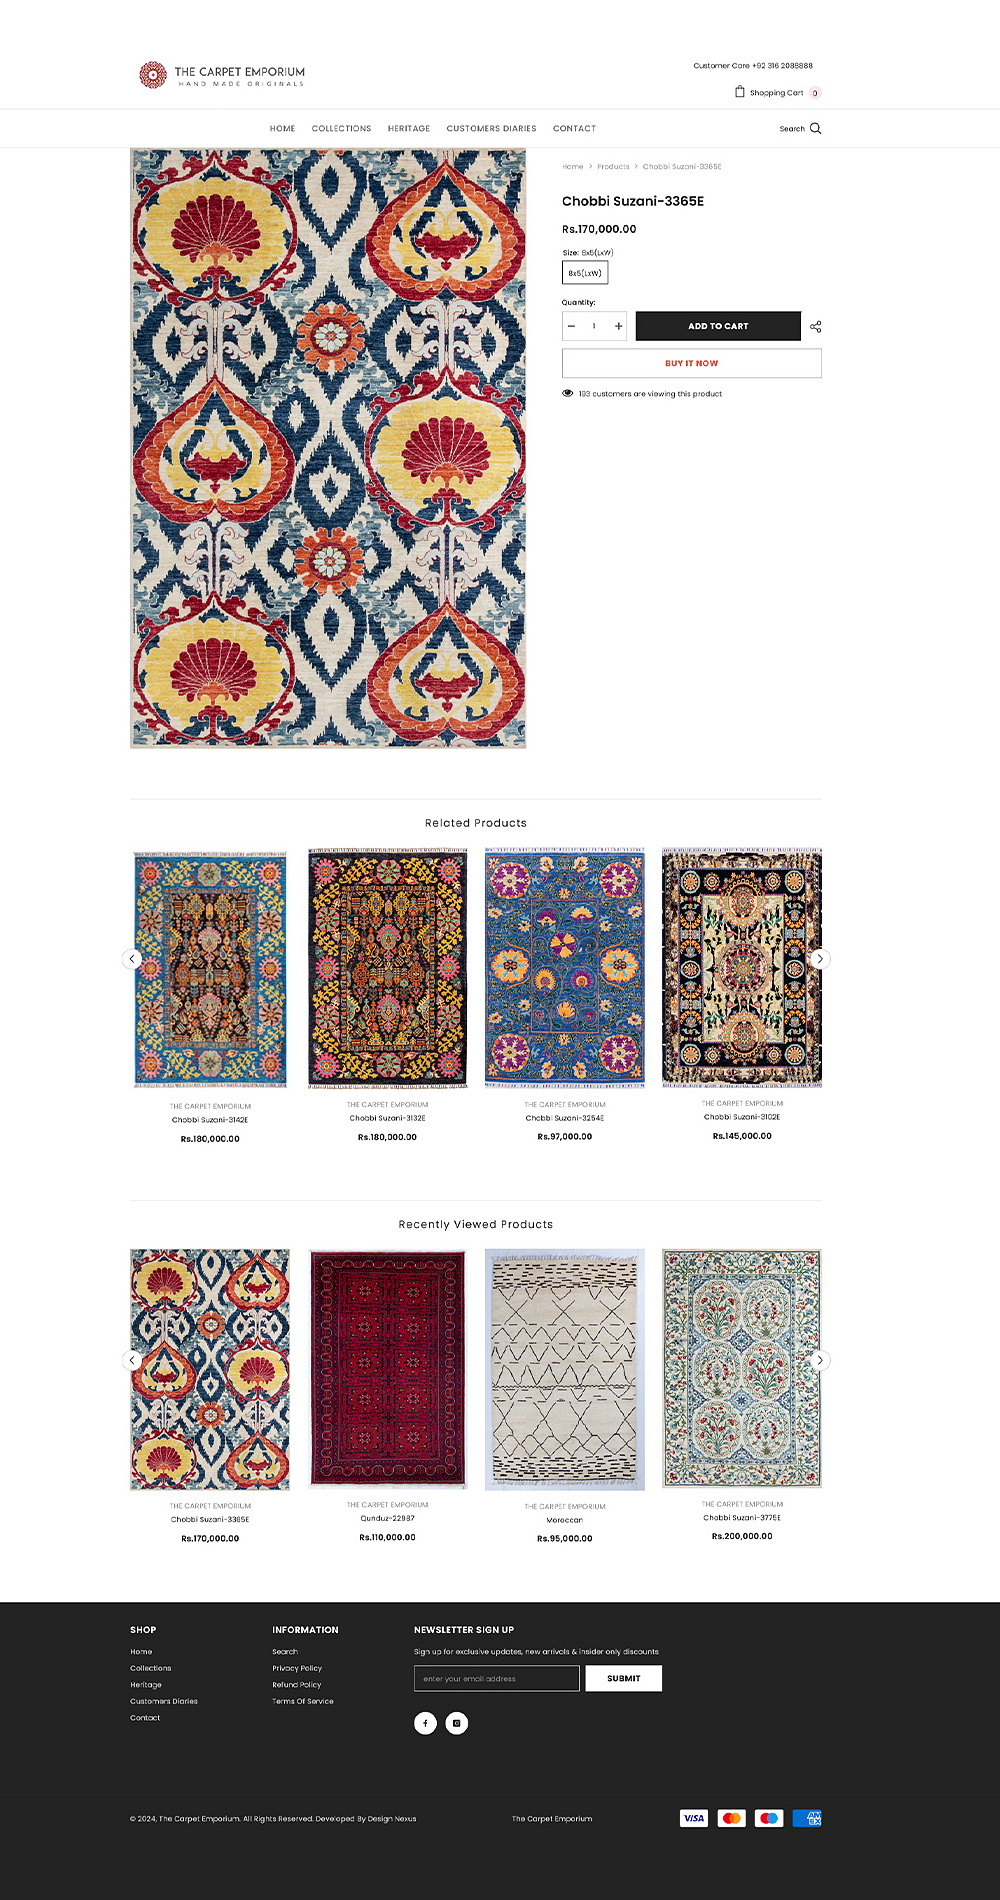Open the Facebook social icon

425,1723
